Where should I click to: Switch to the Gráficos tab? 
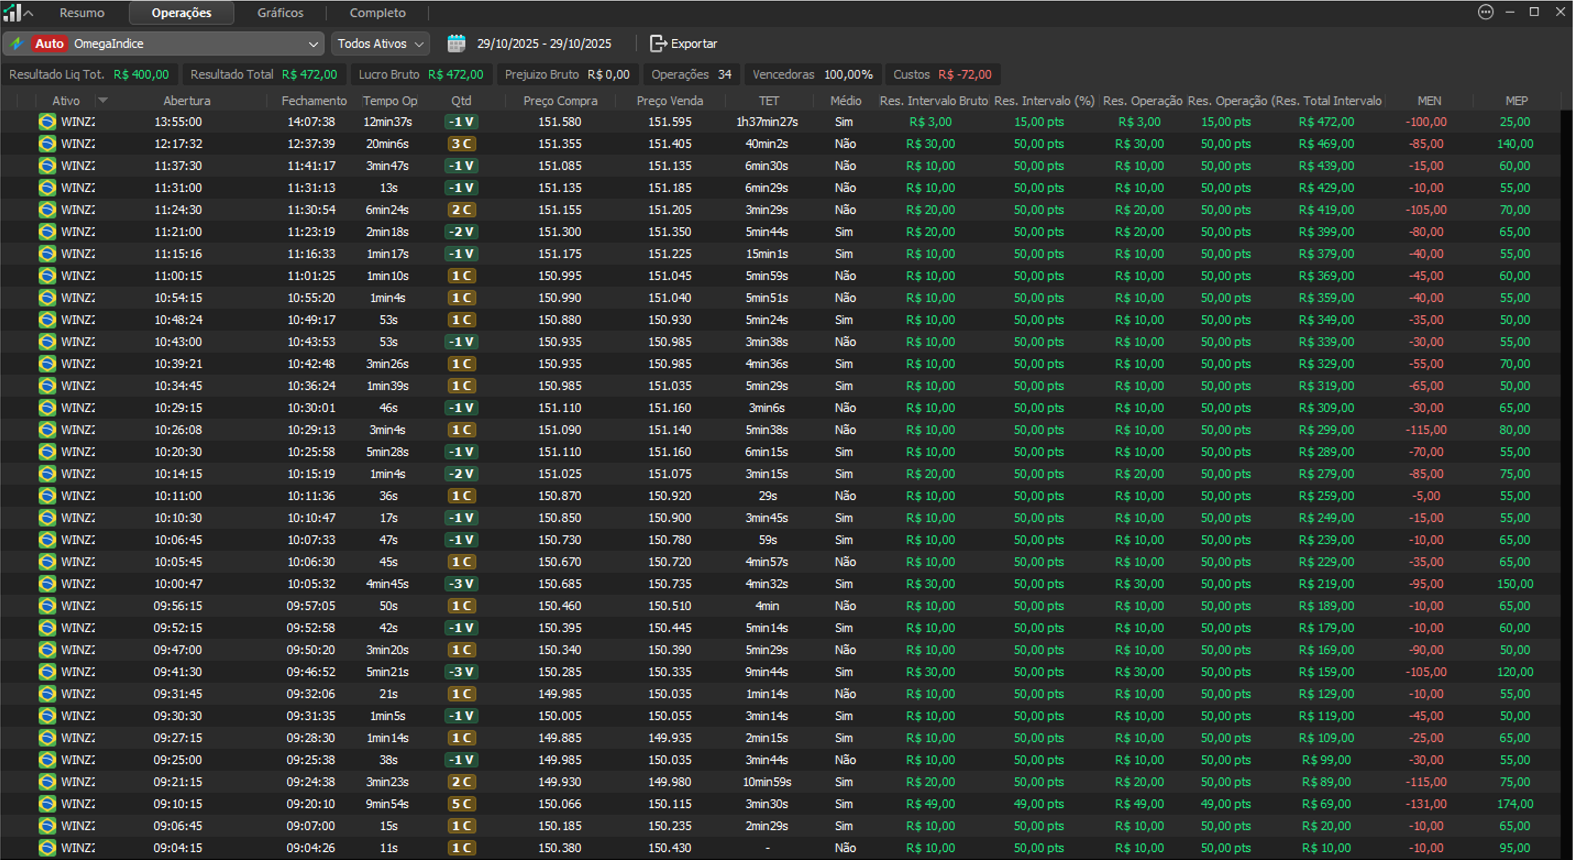coord(280,13)
